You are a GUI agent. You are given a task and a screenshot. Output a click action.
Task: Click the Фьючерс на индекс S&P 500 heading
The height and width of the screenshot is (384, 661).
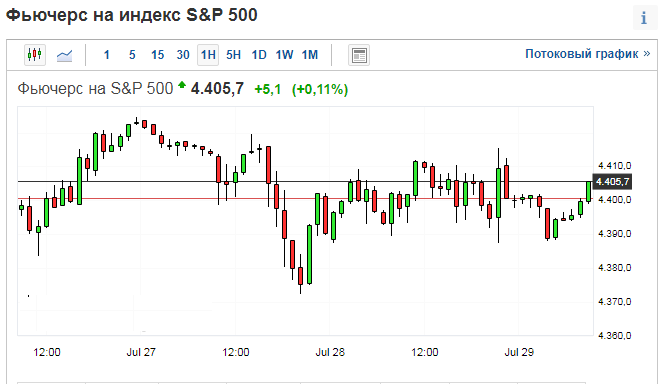point(132,15)
